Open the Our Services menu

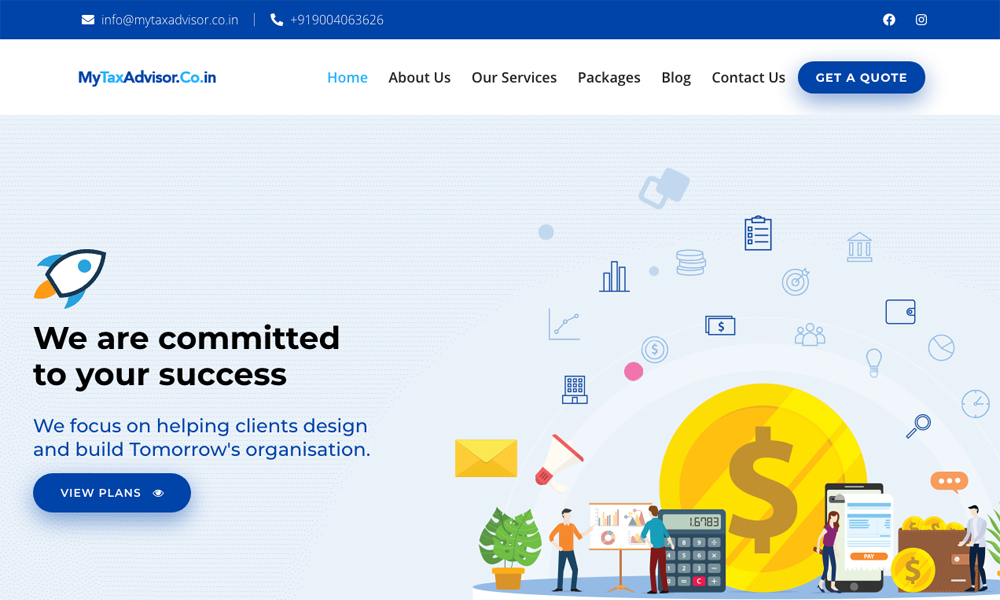point(514,77)
